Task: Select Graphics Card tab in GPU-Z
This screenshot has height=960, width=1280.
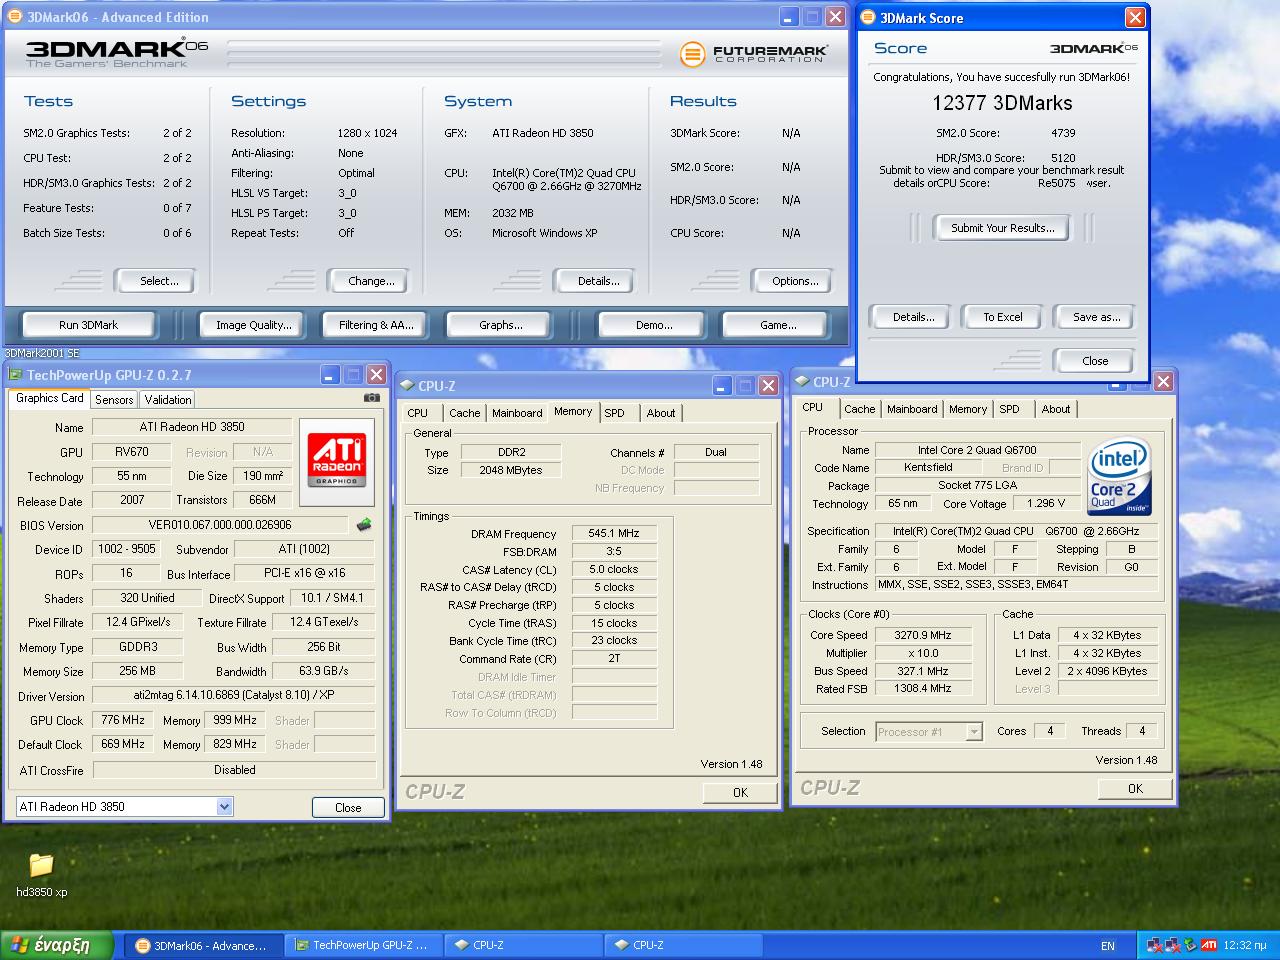Action: (x=50, y=398)
